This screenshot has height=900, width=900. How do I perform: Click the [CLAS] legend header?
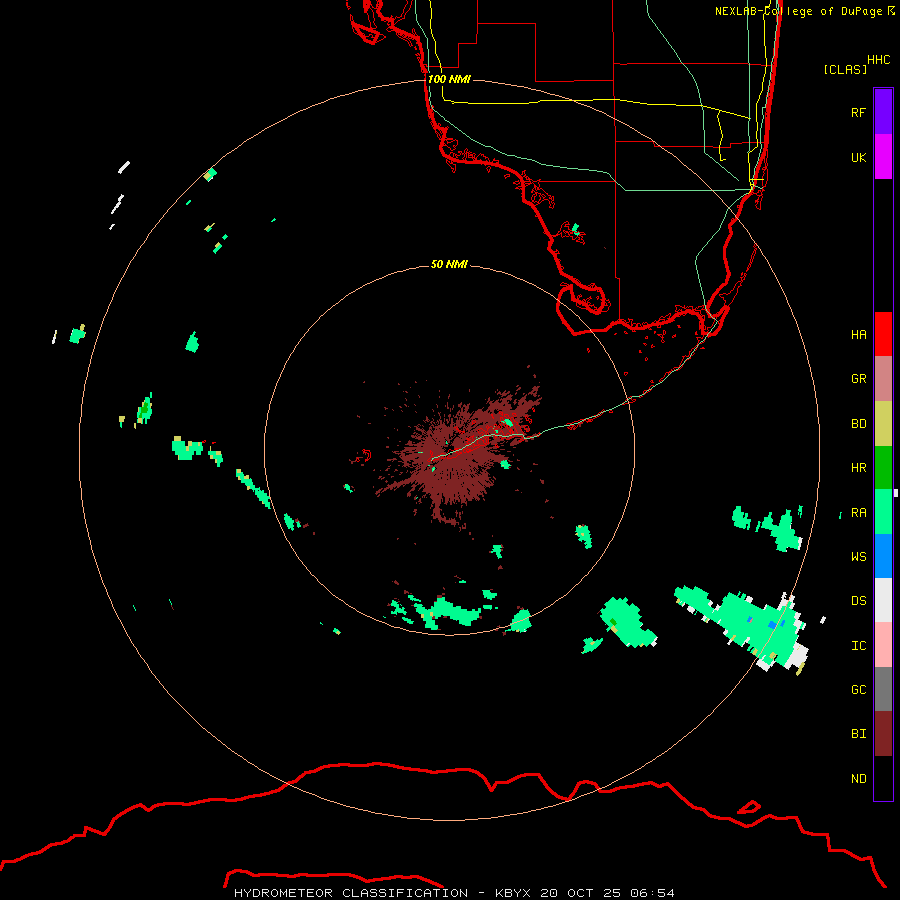coord(845,69)
